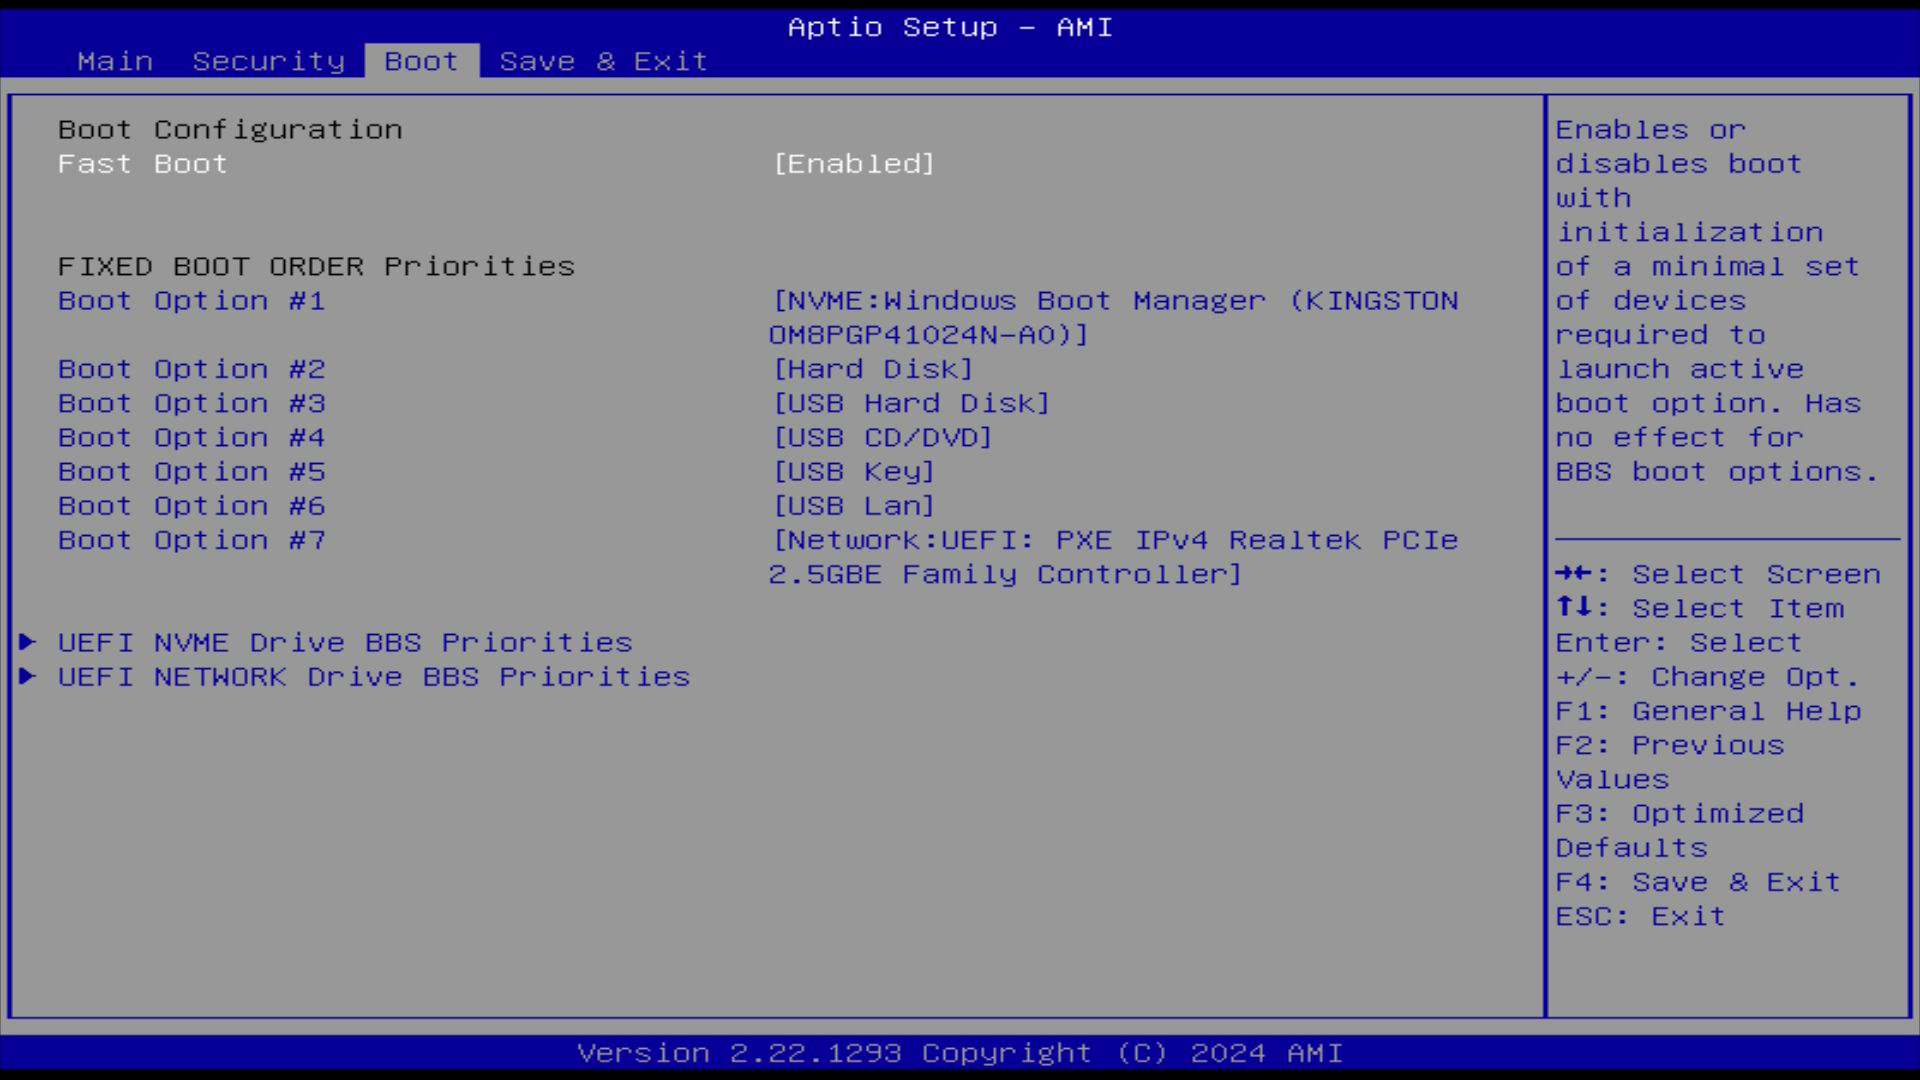Select the Fast Boot label

tap(142, 164)
